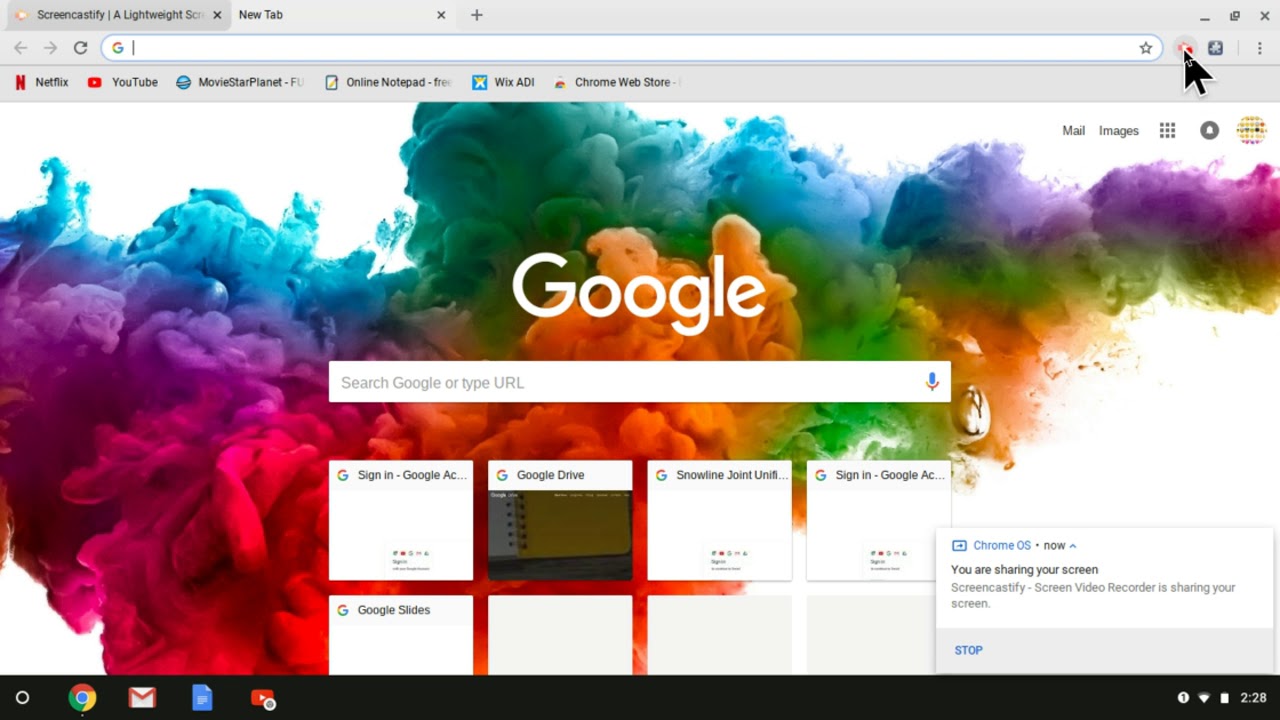Open the app launcher circle
Image resolution: width=1280 pixels, height=720 pixels.
22,697
